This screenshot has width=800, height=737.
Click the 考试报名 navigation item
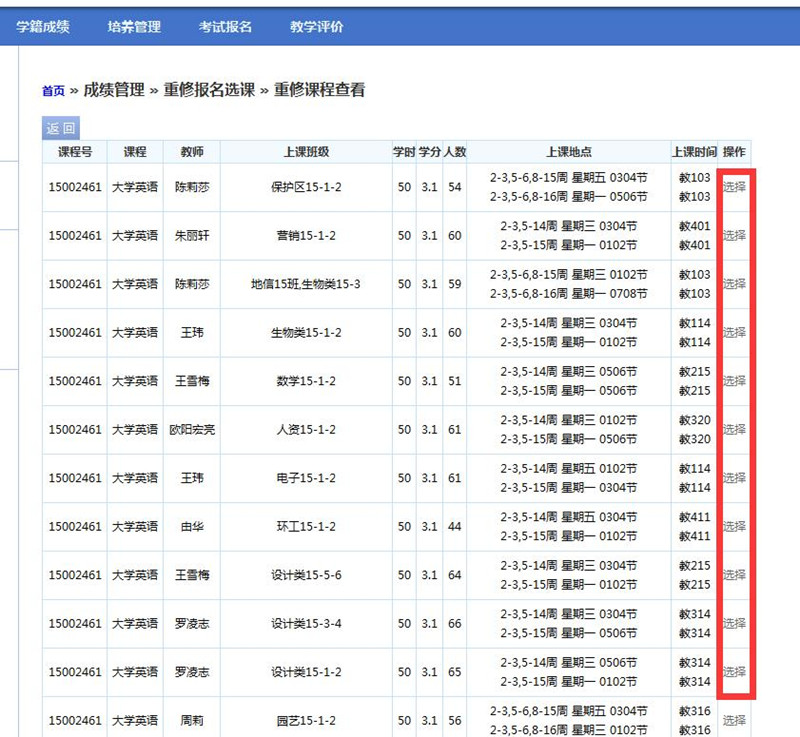(x=225, y=27)
